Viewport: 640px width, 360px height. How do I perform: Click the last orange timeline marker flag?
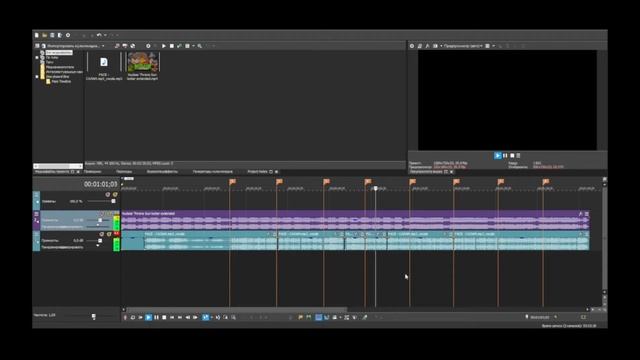click(546, 182)
